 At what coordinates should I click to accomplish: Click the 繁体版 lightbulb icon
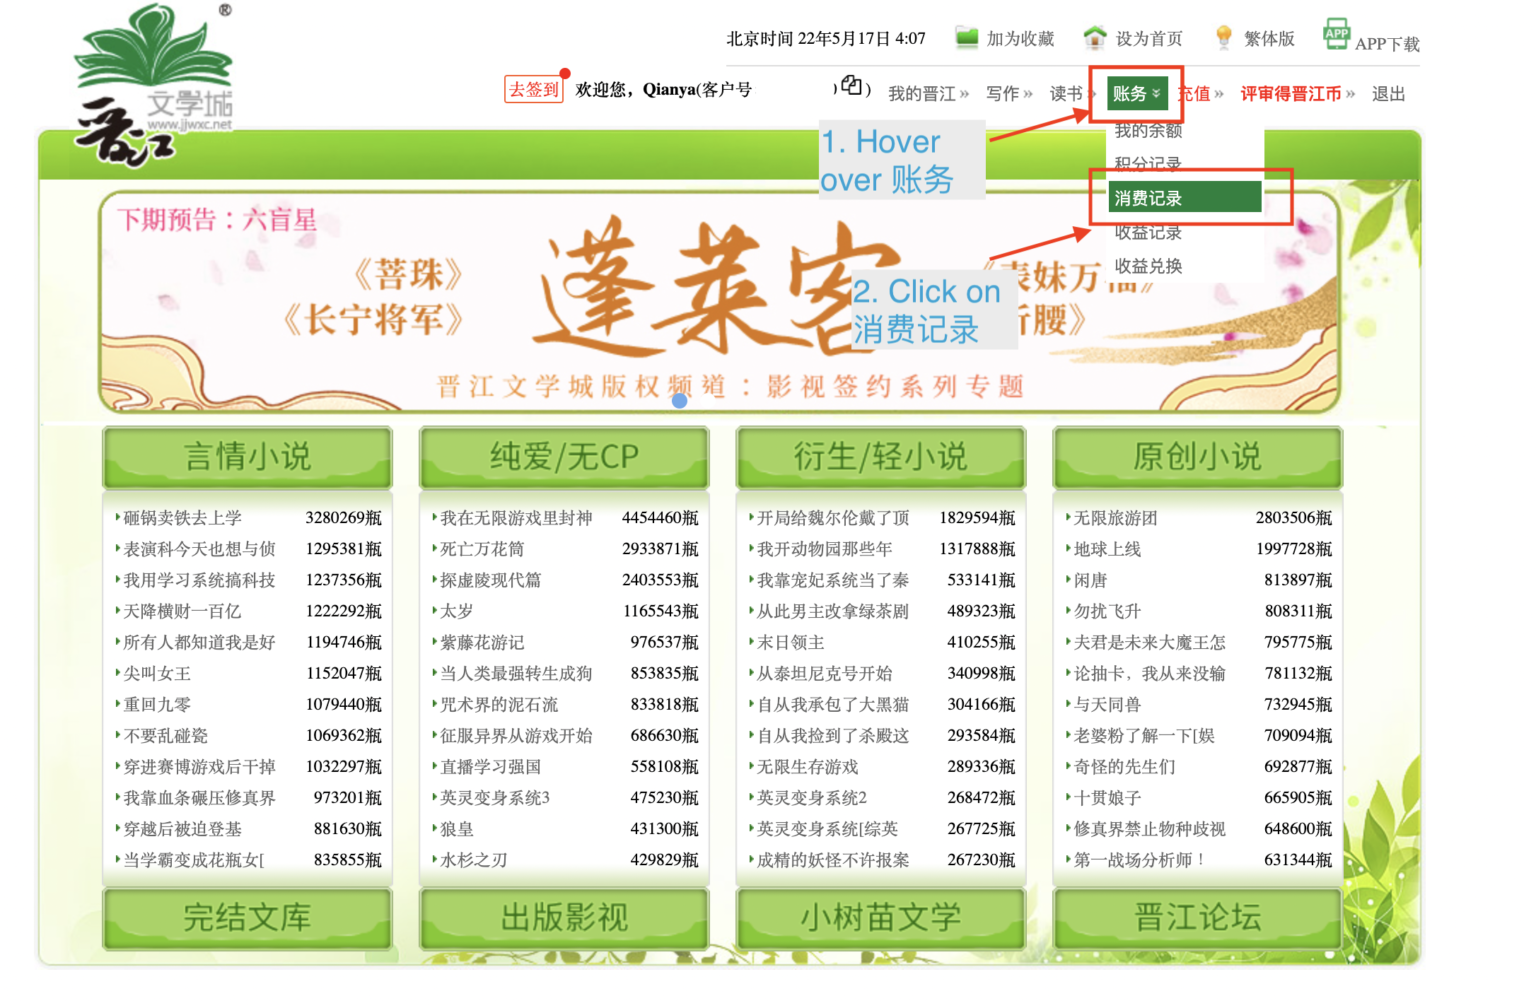(1223, 38)
